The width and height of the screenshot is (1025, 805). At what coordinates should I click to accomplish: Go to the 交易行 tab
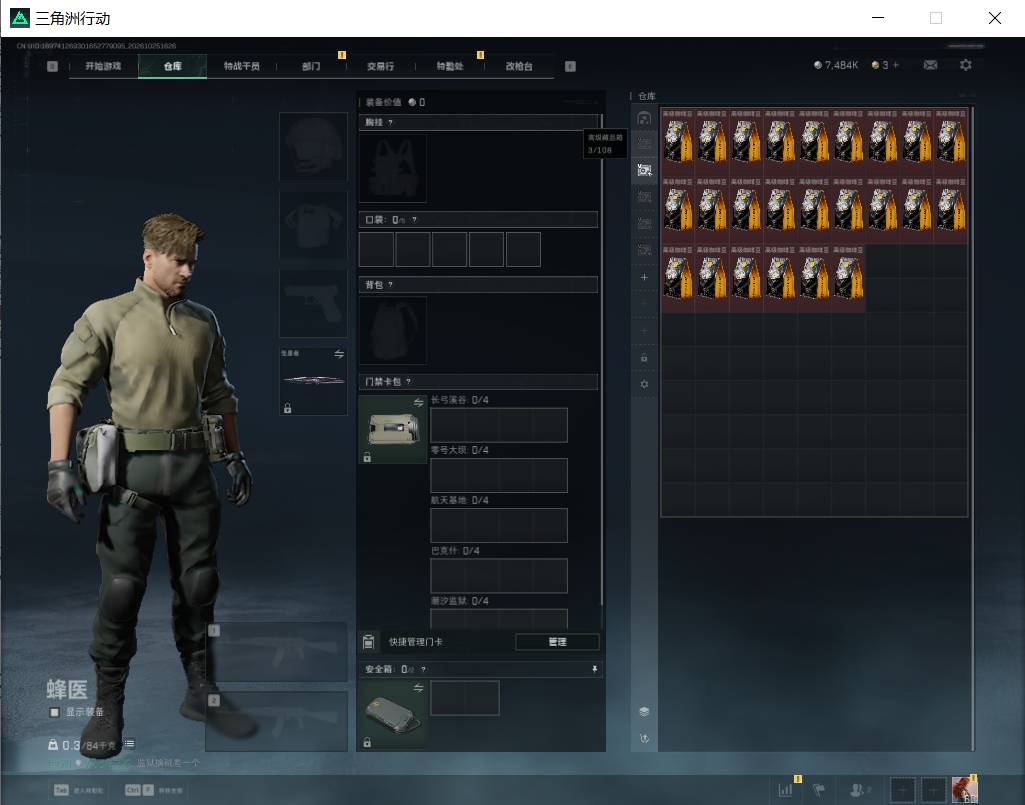(x=380, y=66)
